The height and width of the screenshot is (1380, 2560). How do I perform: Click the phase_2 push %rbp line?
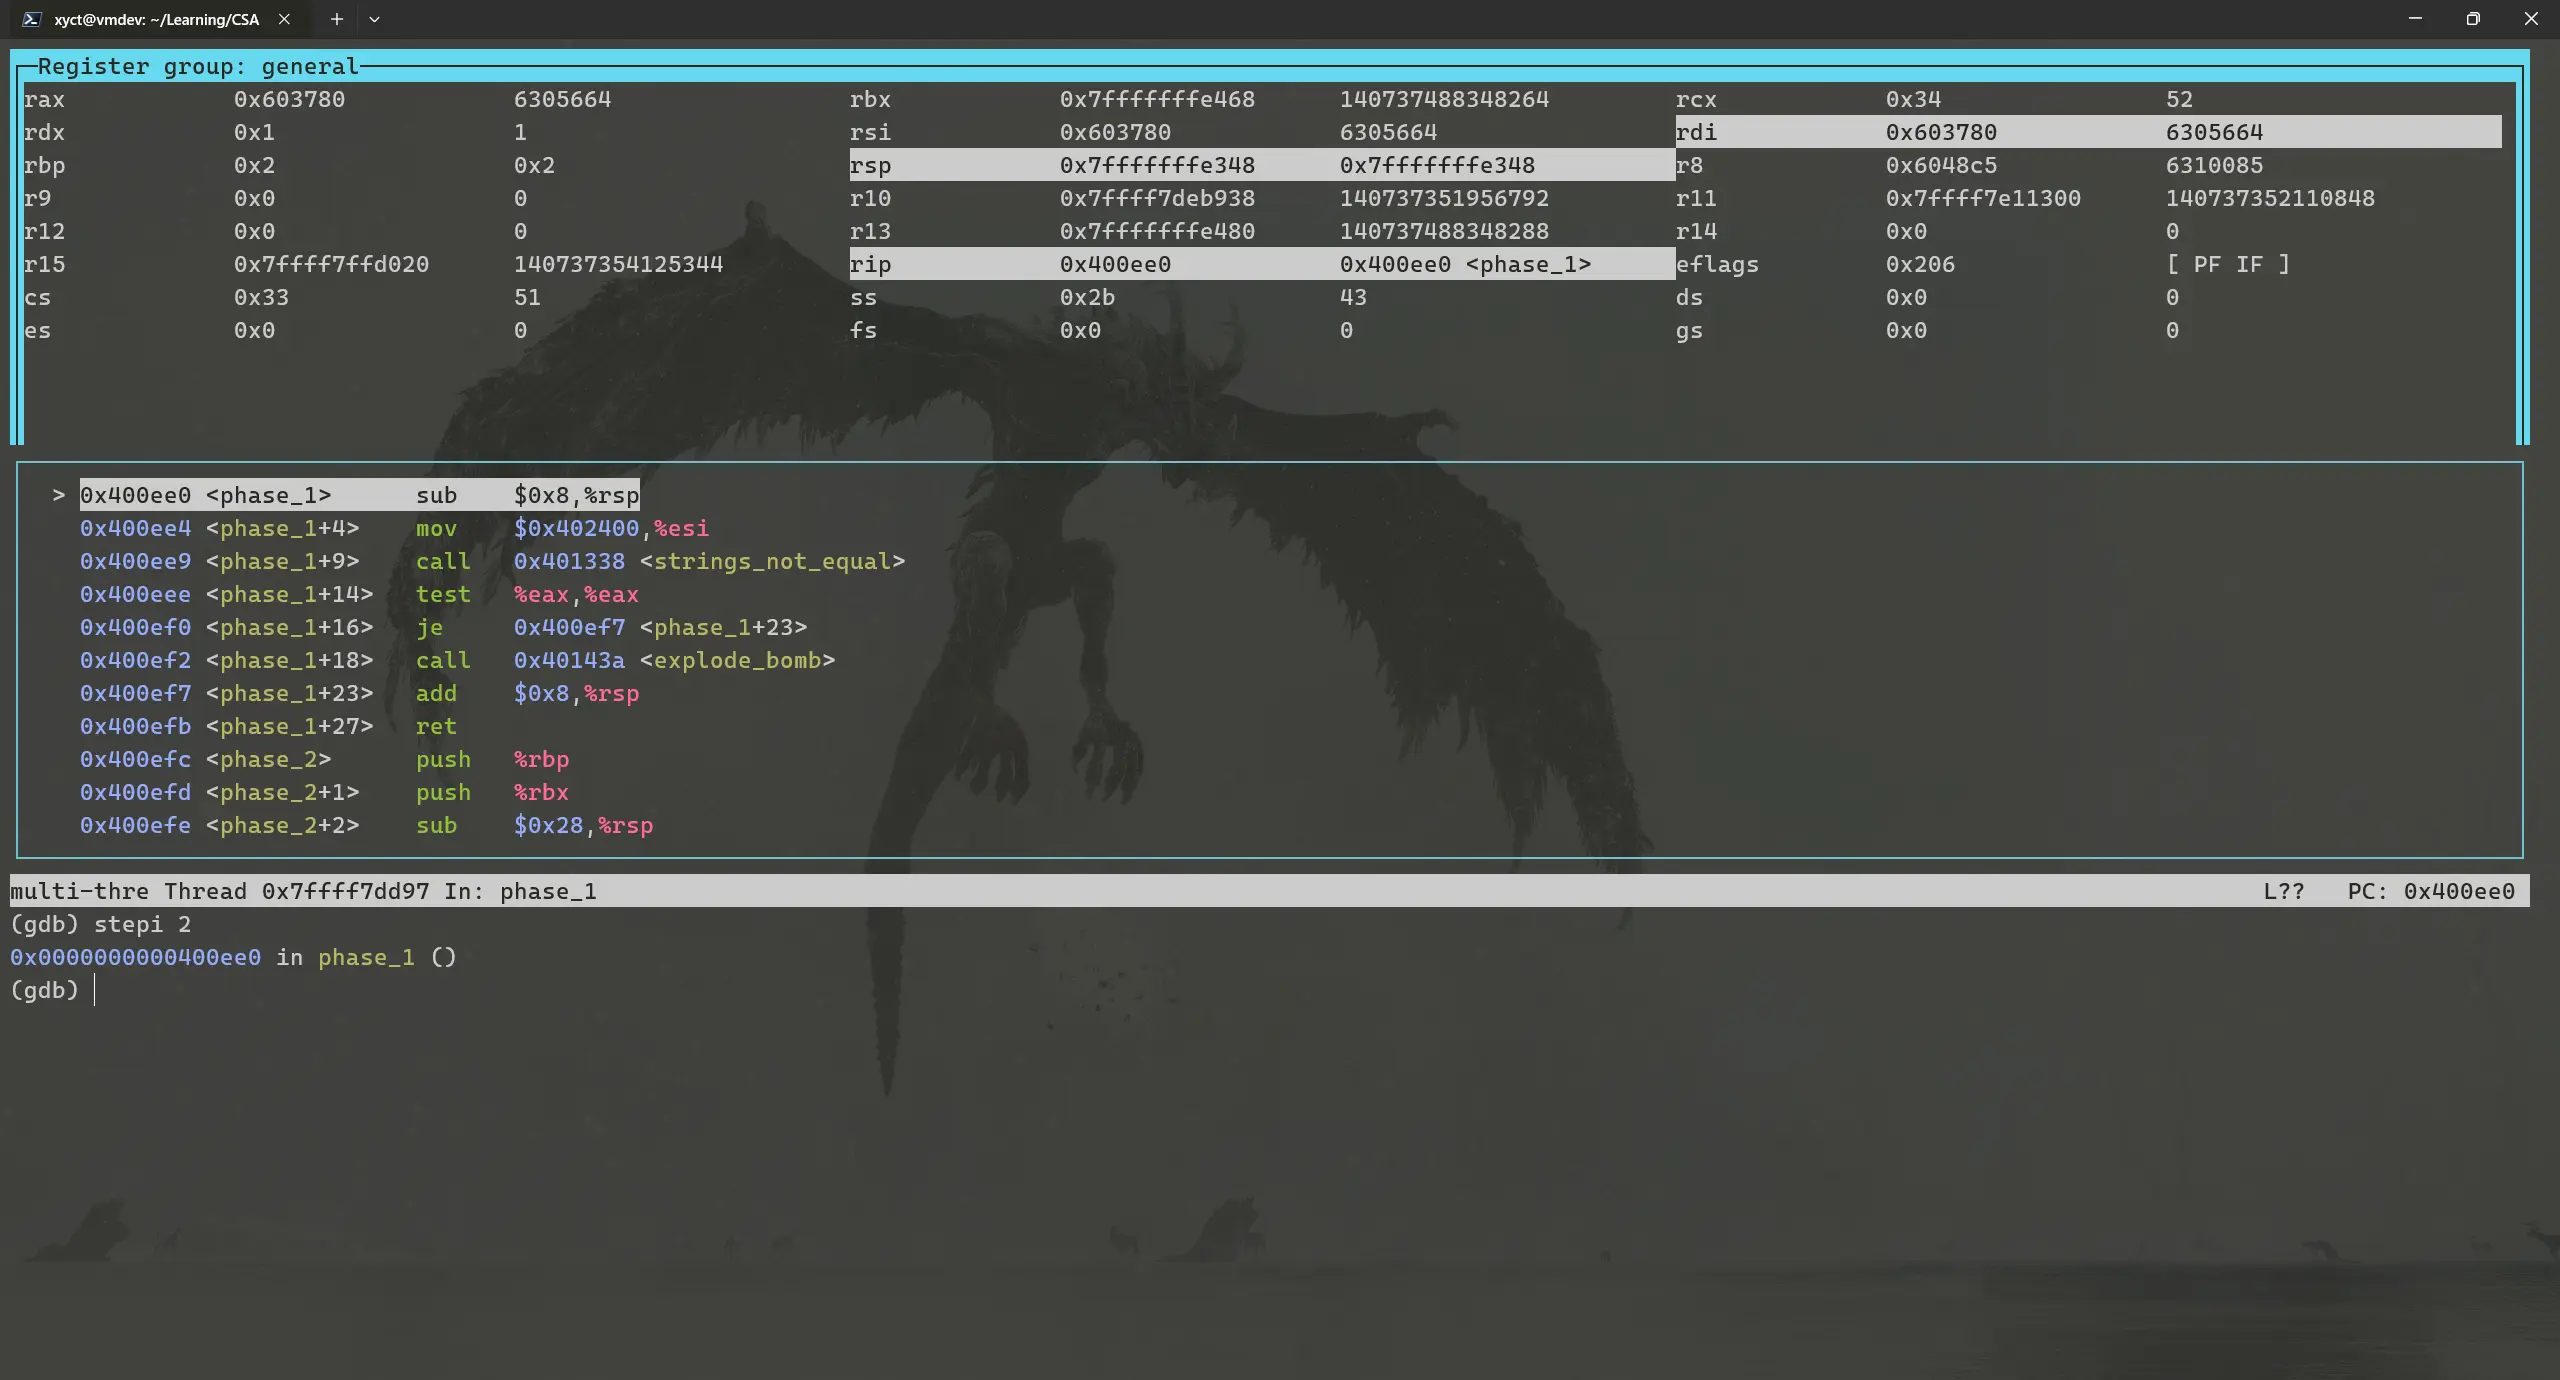pyautogui.click(x=324, y=759)
